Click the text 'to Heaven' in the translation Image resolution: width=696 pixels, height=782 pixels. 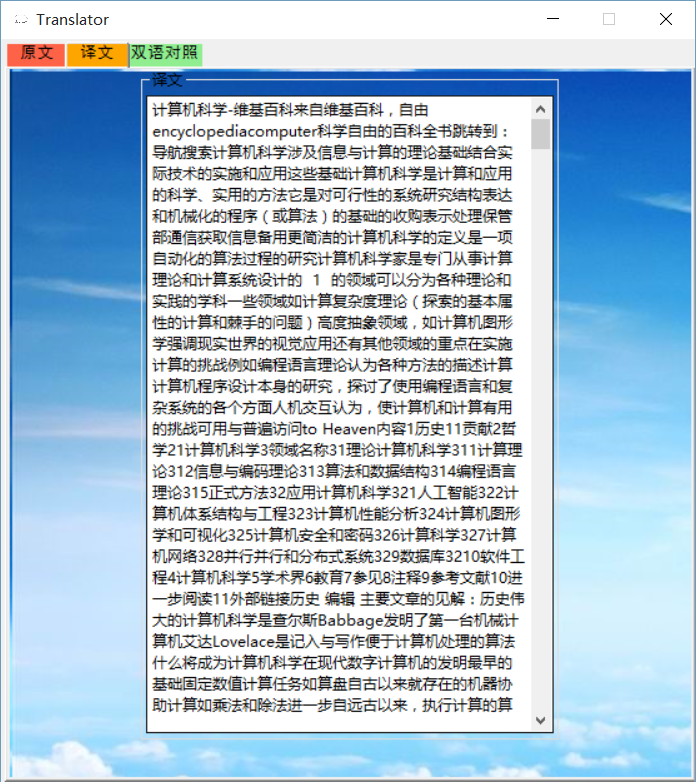click(x=340, y=428)
